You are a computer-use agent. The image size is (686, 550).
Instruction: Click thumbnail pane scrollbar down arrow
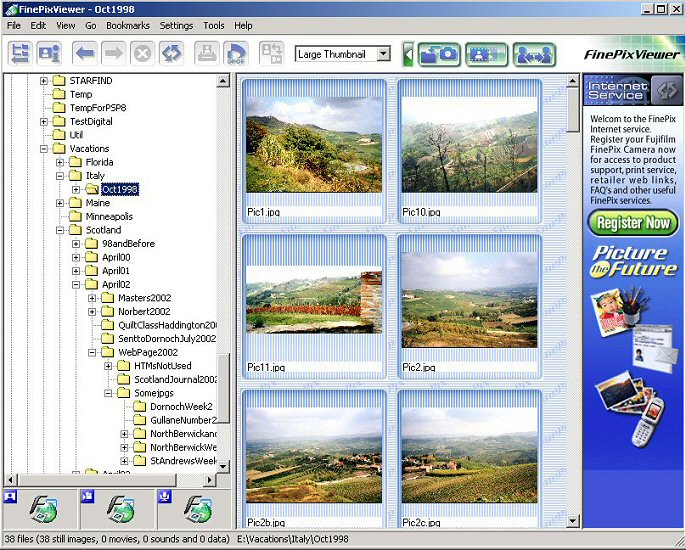click(x=573, y=521)
